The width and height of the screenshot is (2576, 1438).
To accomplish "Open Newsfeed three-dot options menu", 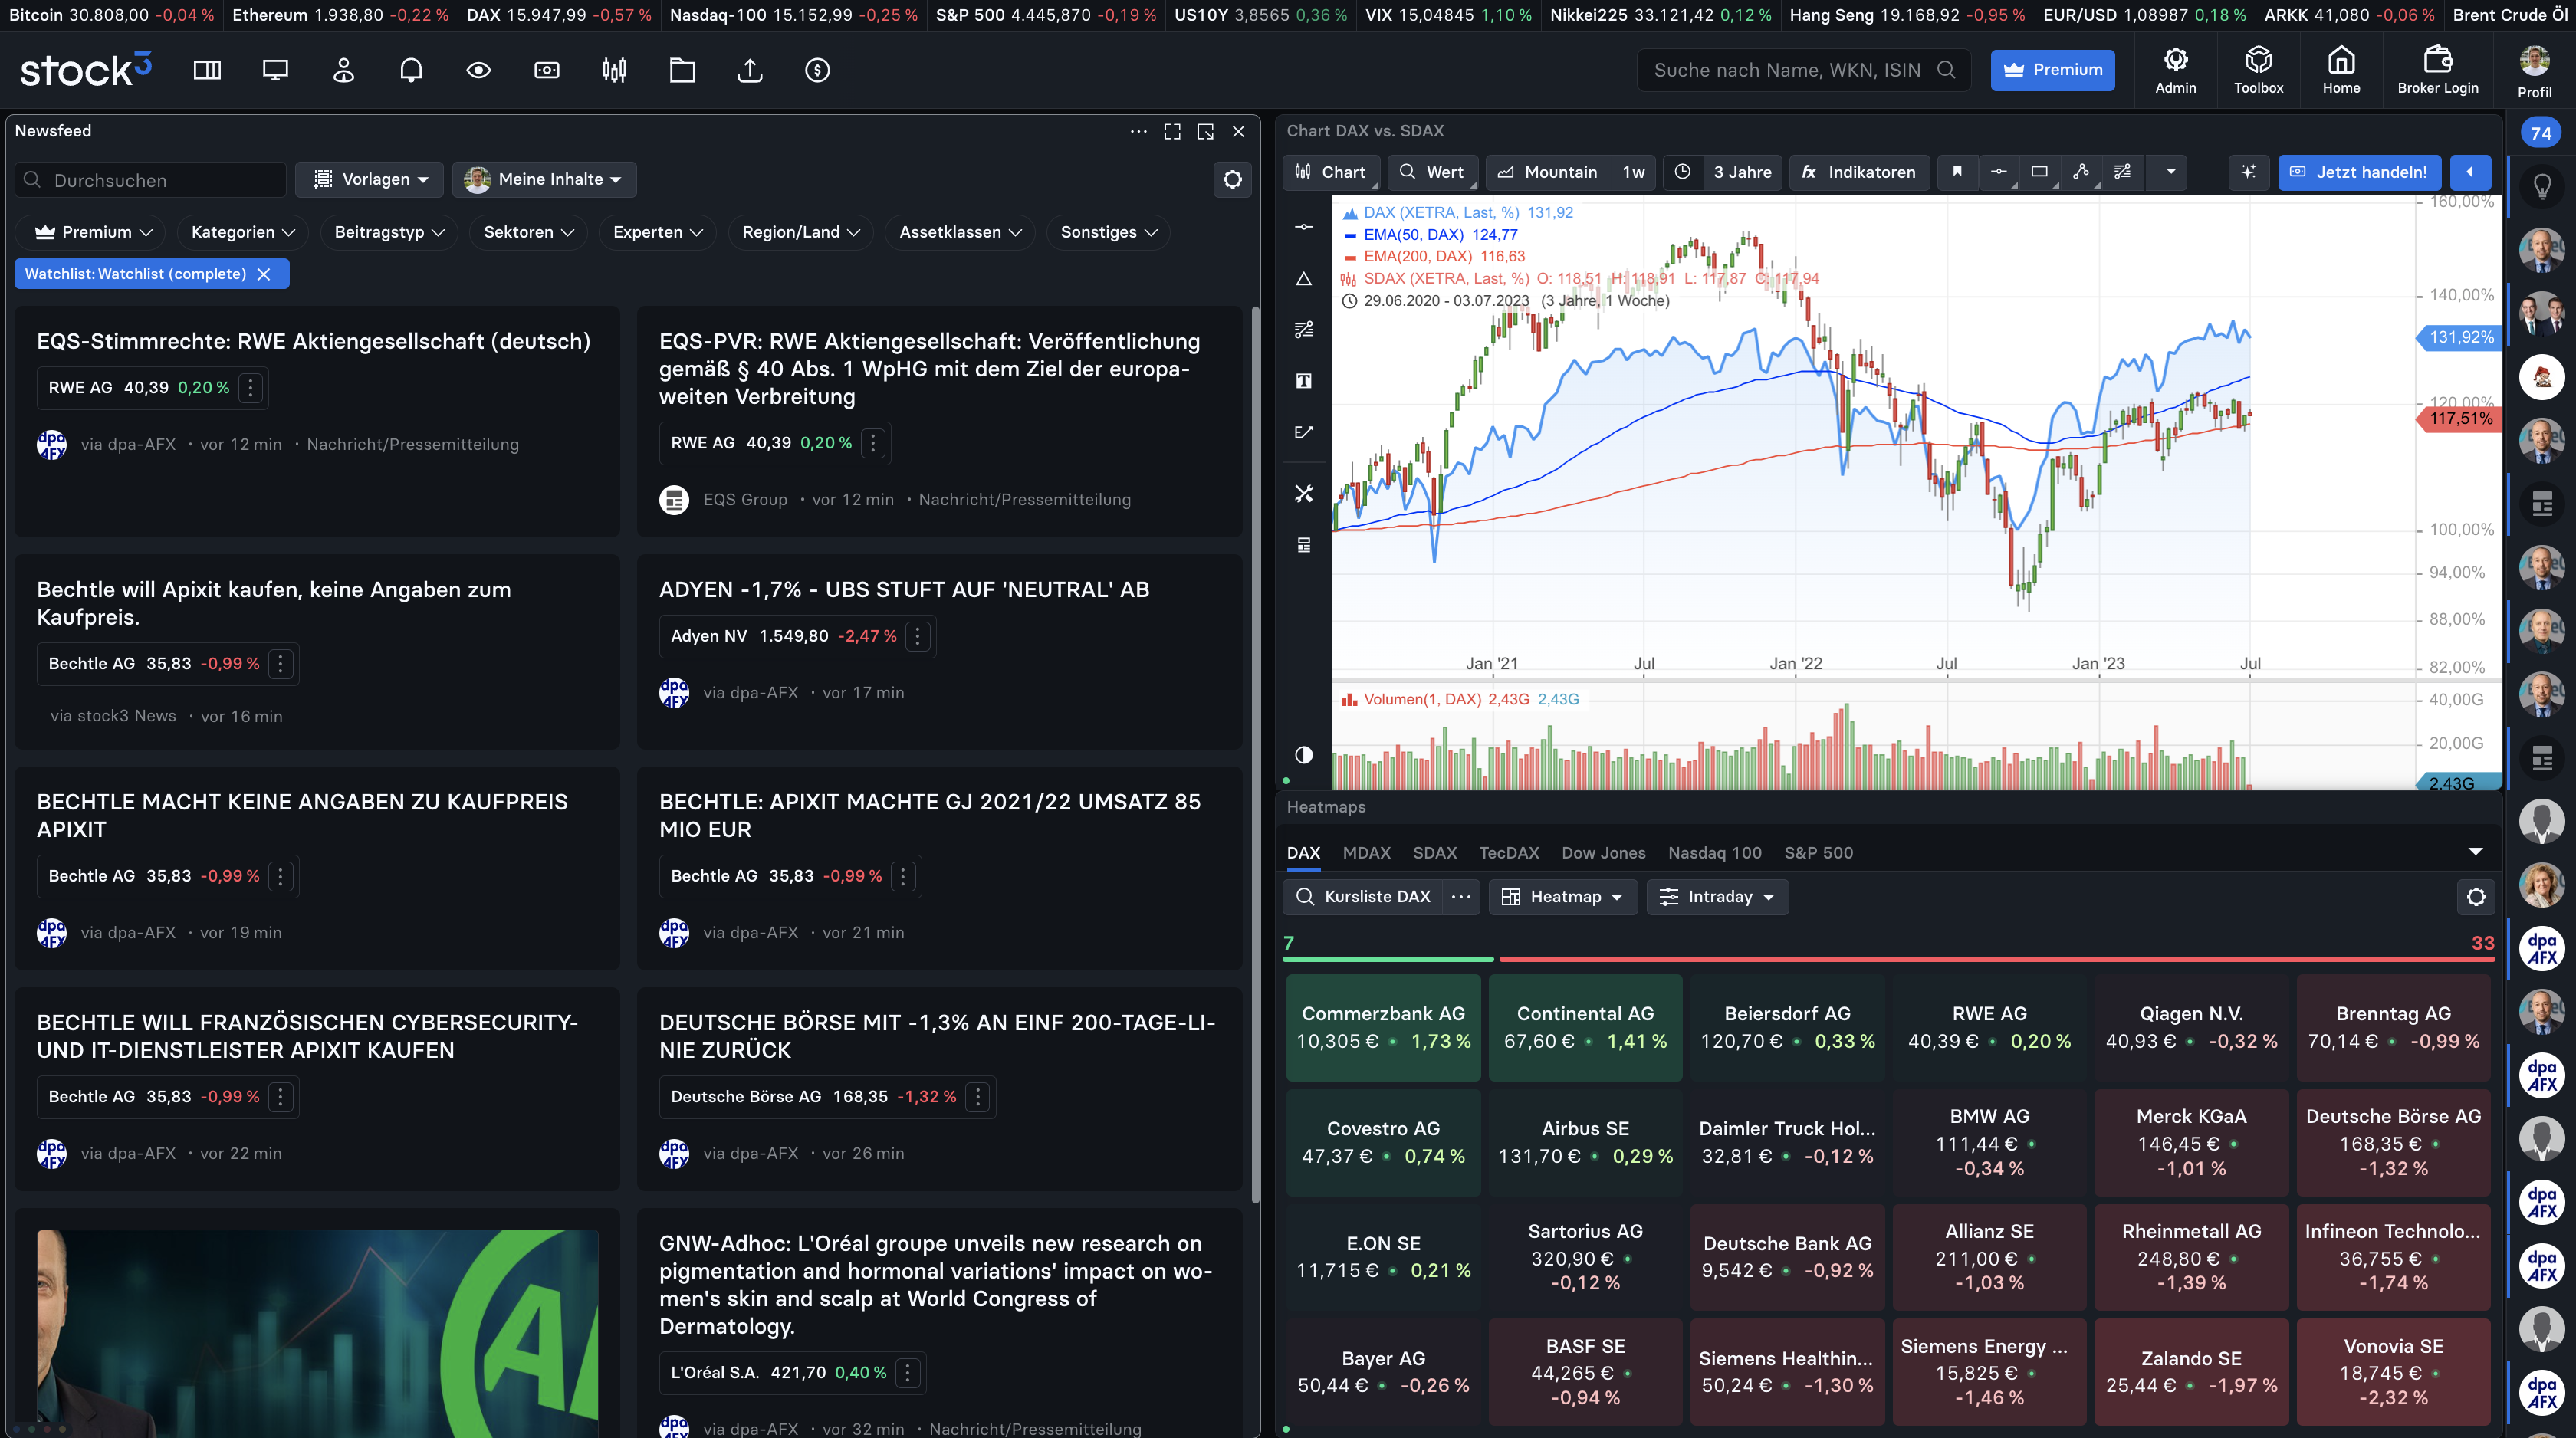I will [x=1138, y=131].
